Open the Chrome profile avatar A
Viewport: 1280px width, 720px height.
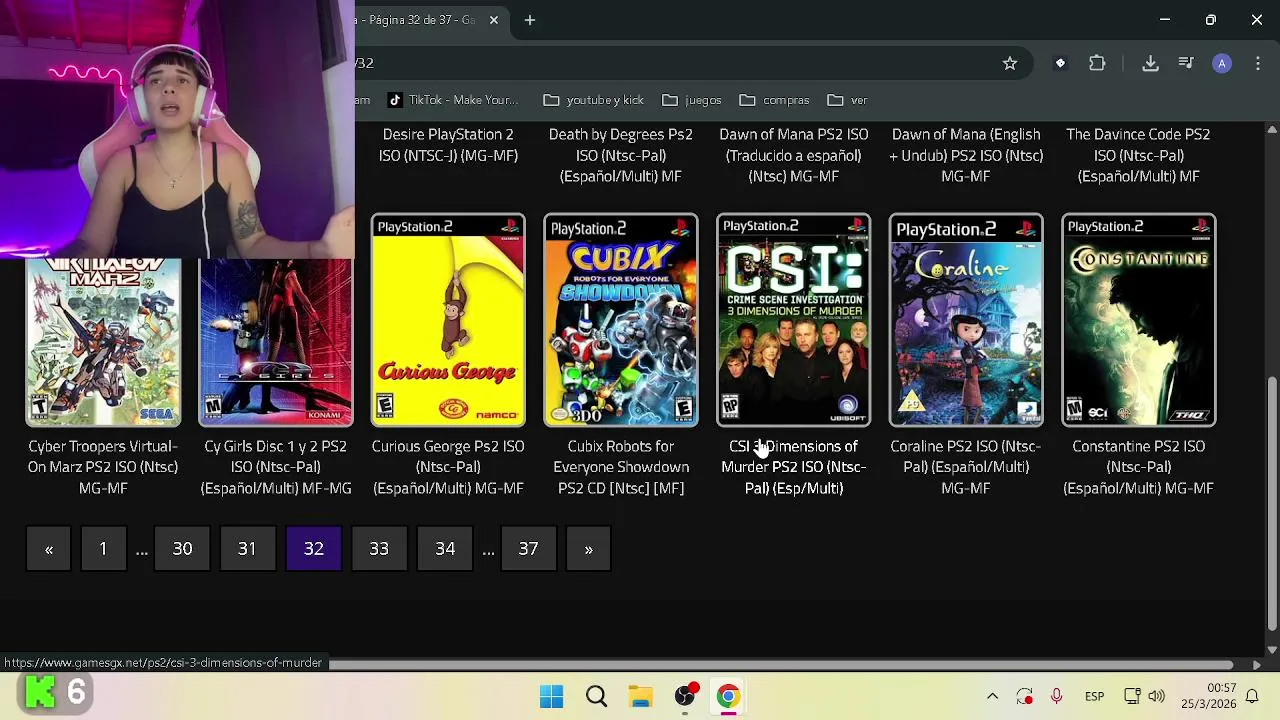click(x=1222, y=63)
